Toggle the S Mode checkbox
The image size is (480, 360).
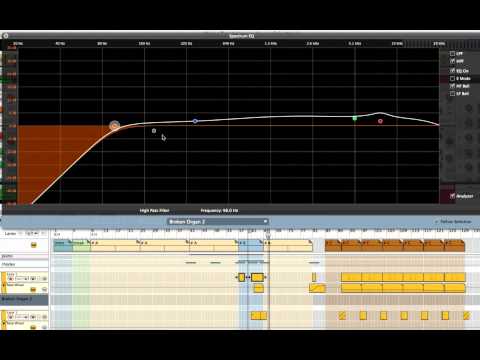click(452, 78)
